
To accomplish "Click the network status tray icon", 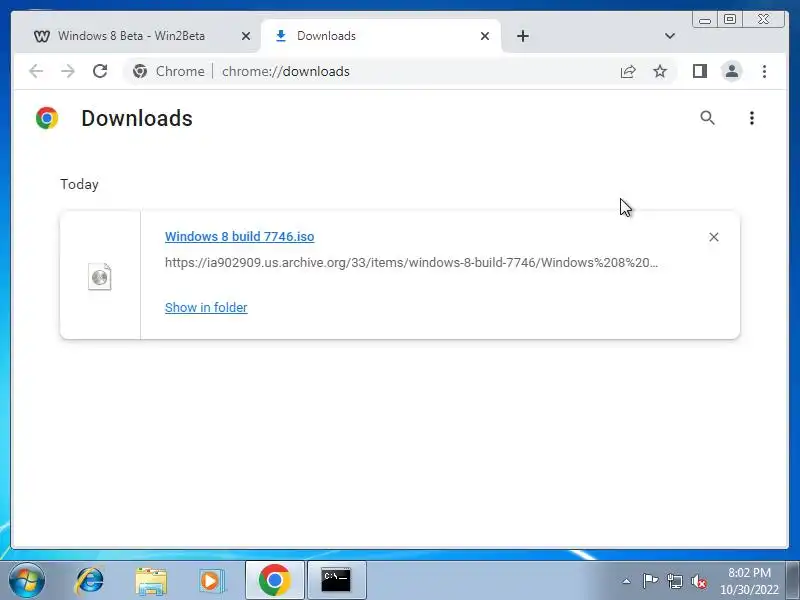I will coord(674,581).
